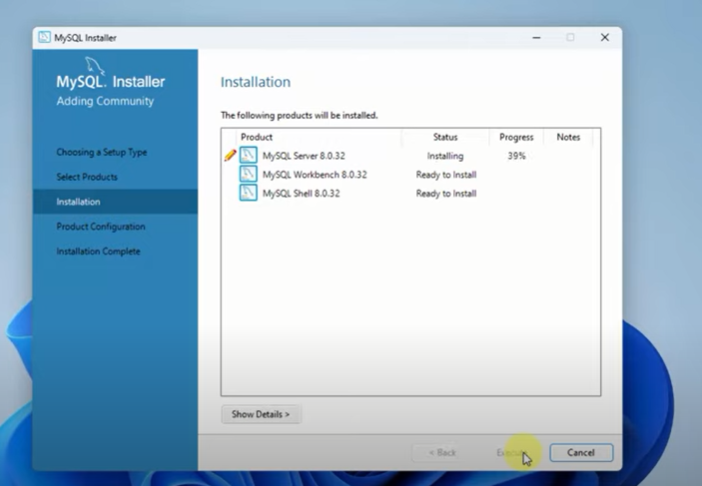Screen dimensions: 702x486
Task: Click Workbench's Ready to Install status
Action: point(446,175)
